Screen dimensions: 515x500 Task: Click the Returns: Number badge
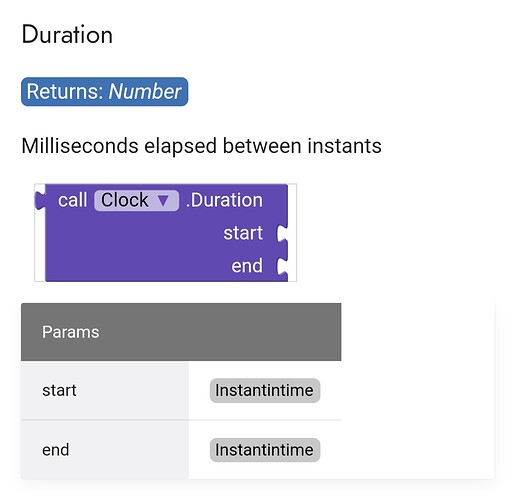coord(104,92)
